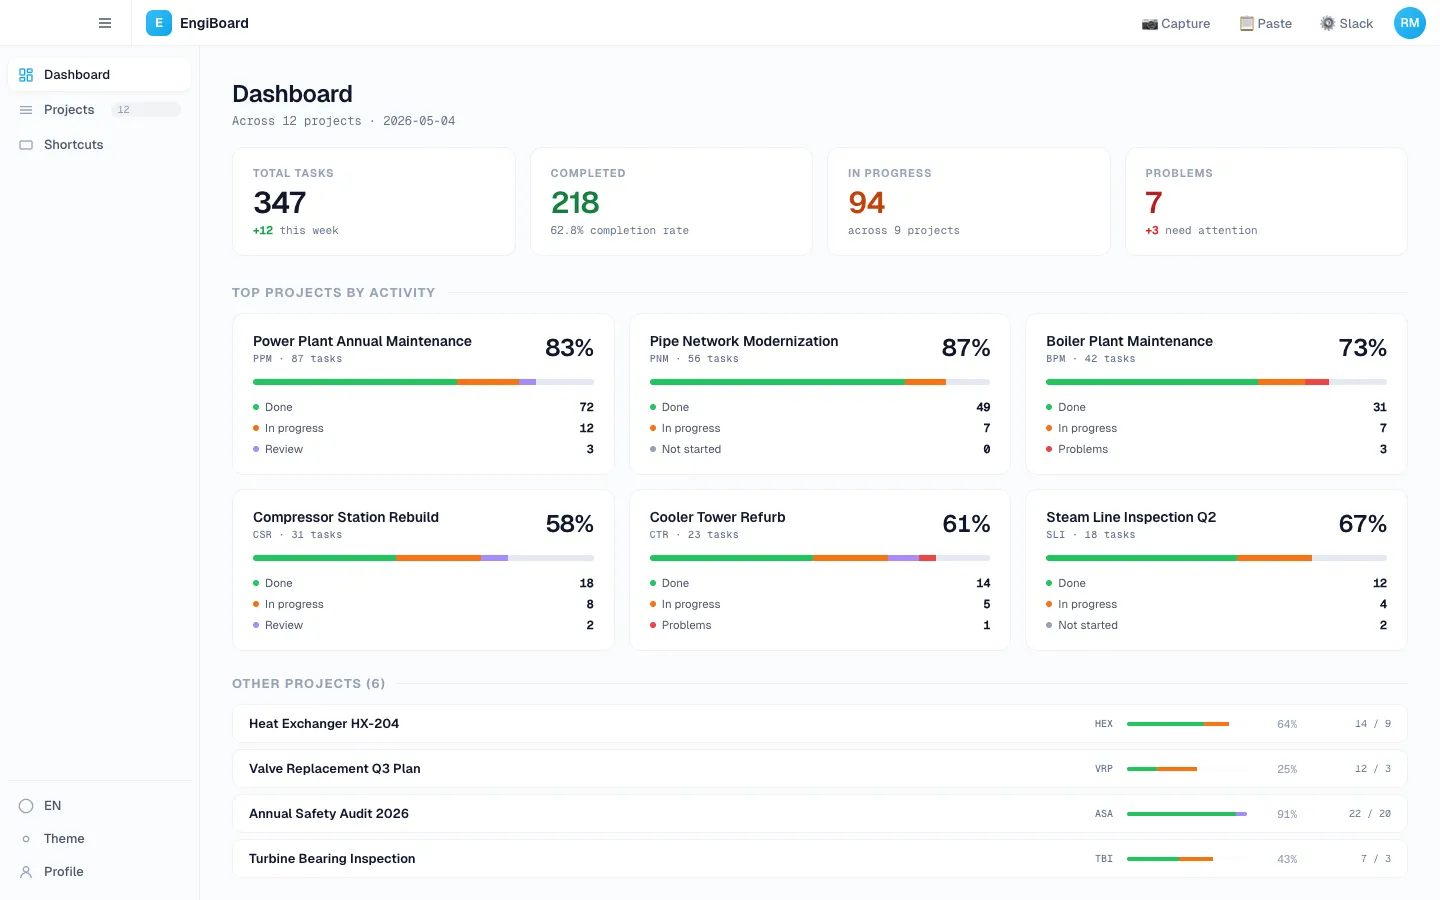1440x900 pixels.
Task: Open the Boiler Plant Maintenance project
Action: tap(1216, 394)
